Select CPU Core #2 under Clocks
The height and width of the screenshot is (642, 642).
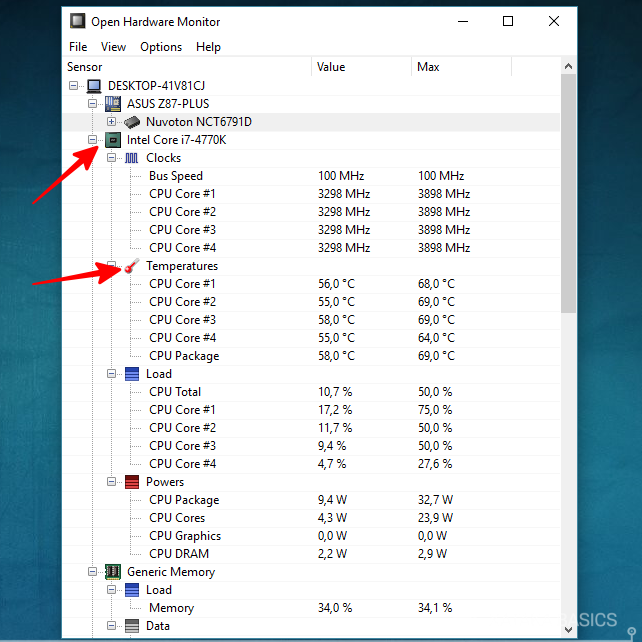pos(311,212)
